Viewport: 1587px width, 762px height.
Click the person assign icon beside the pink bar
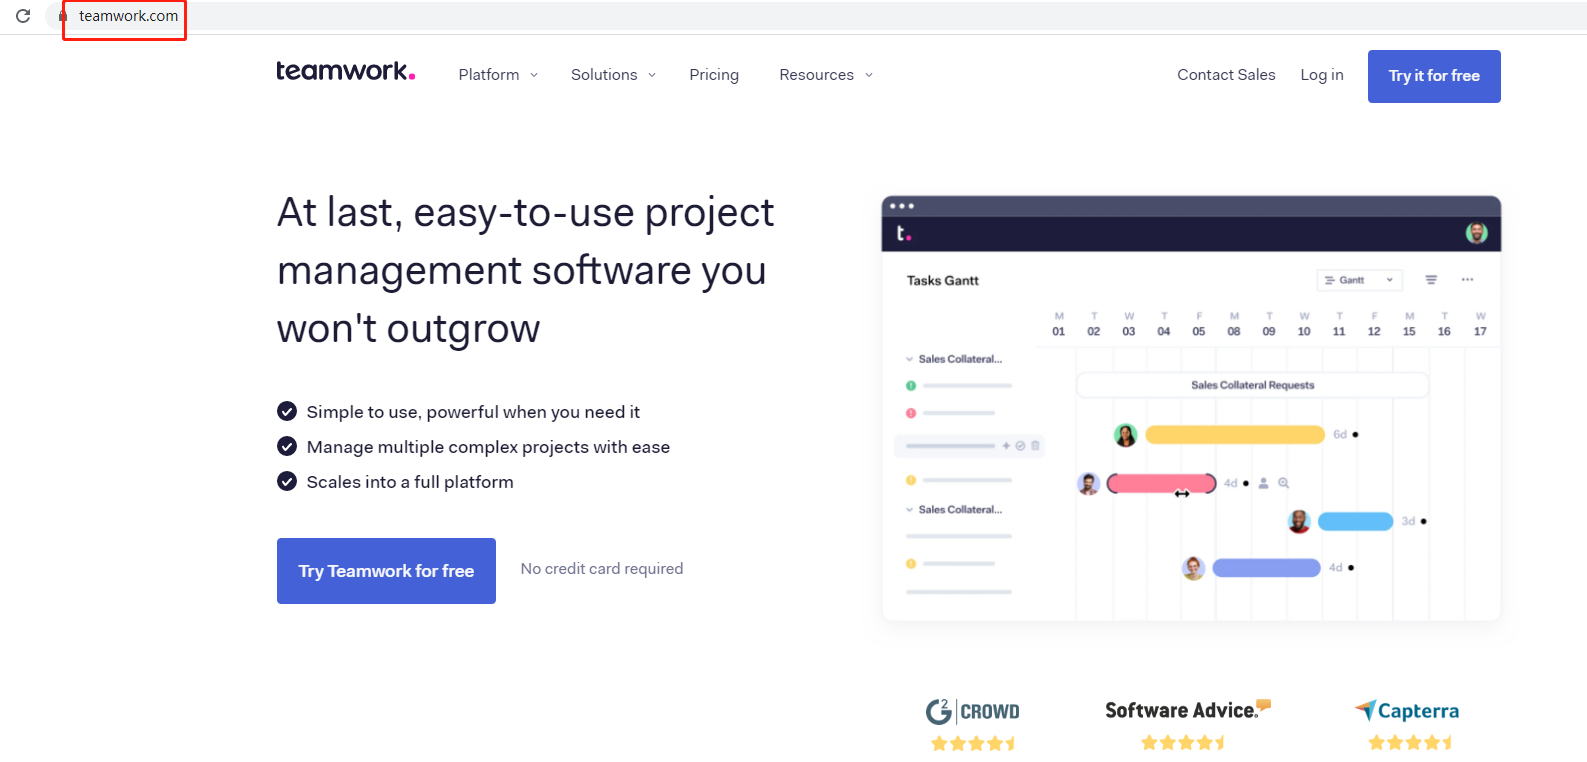click(x=1263, y=483)
